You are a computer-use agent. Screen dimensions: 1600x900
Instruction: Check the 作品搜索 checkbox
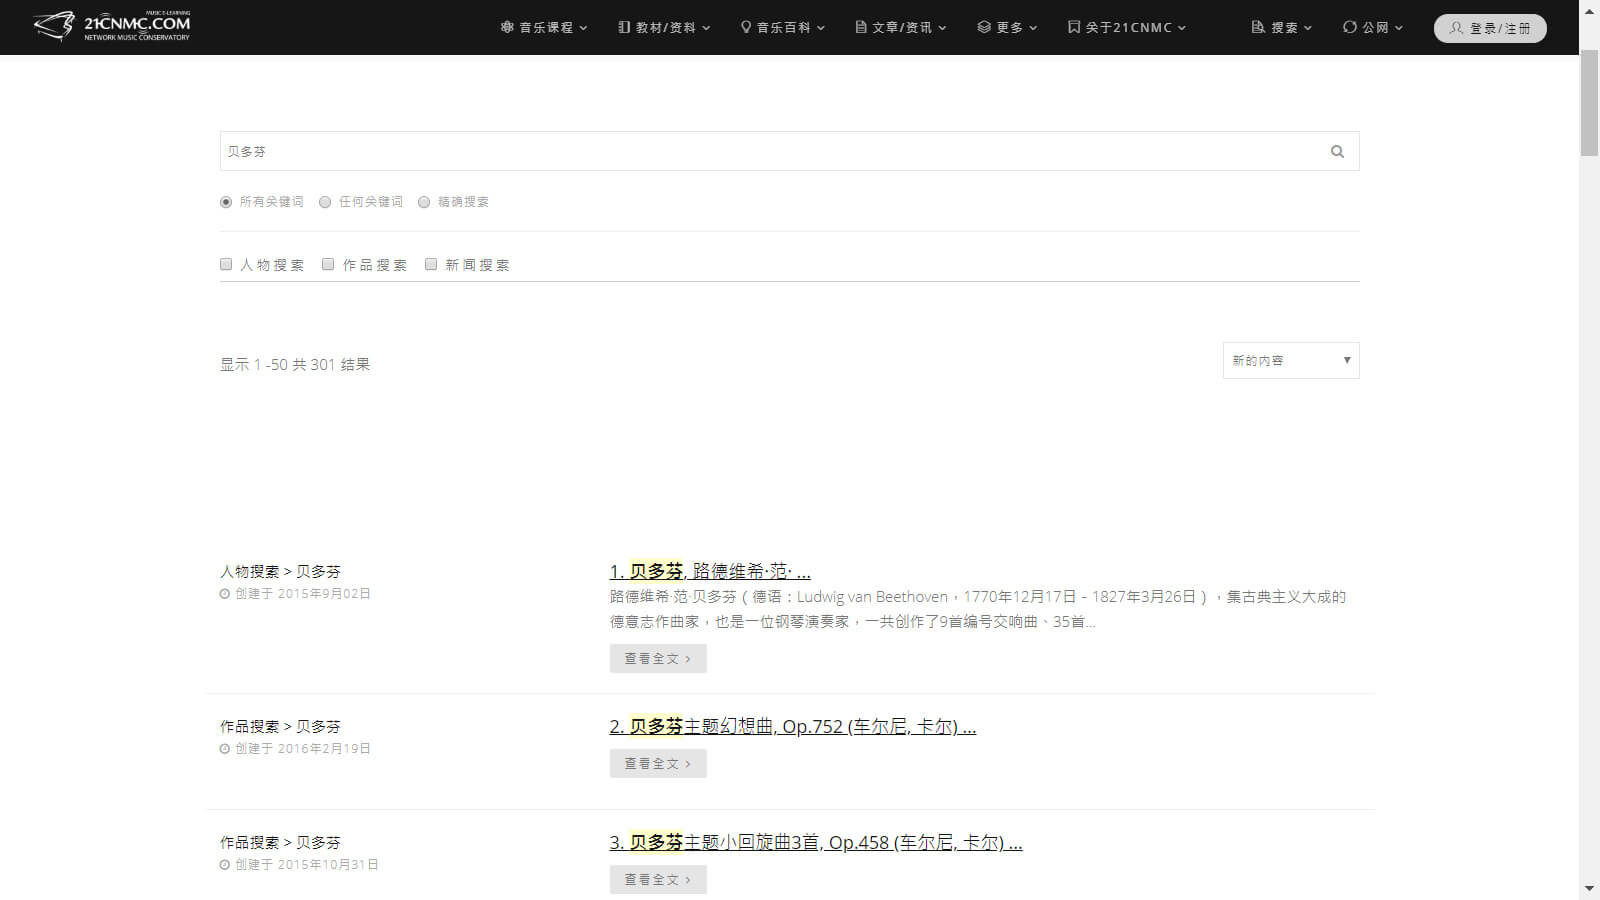point(328,264)
